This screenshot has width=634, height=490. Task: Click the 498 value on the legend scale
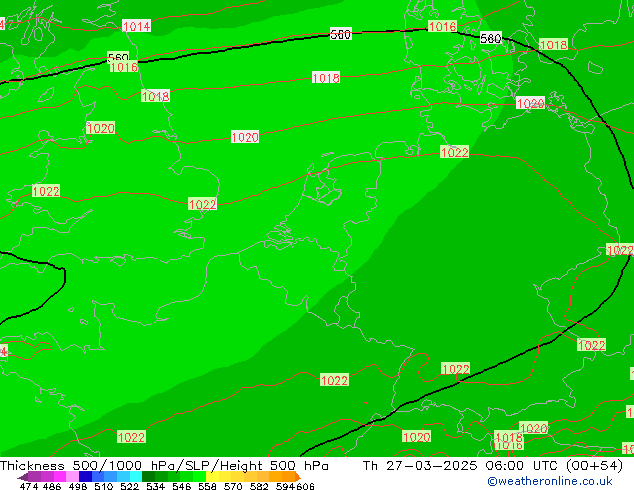[x=78, y=486]
